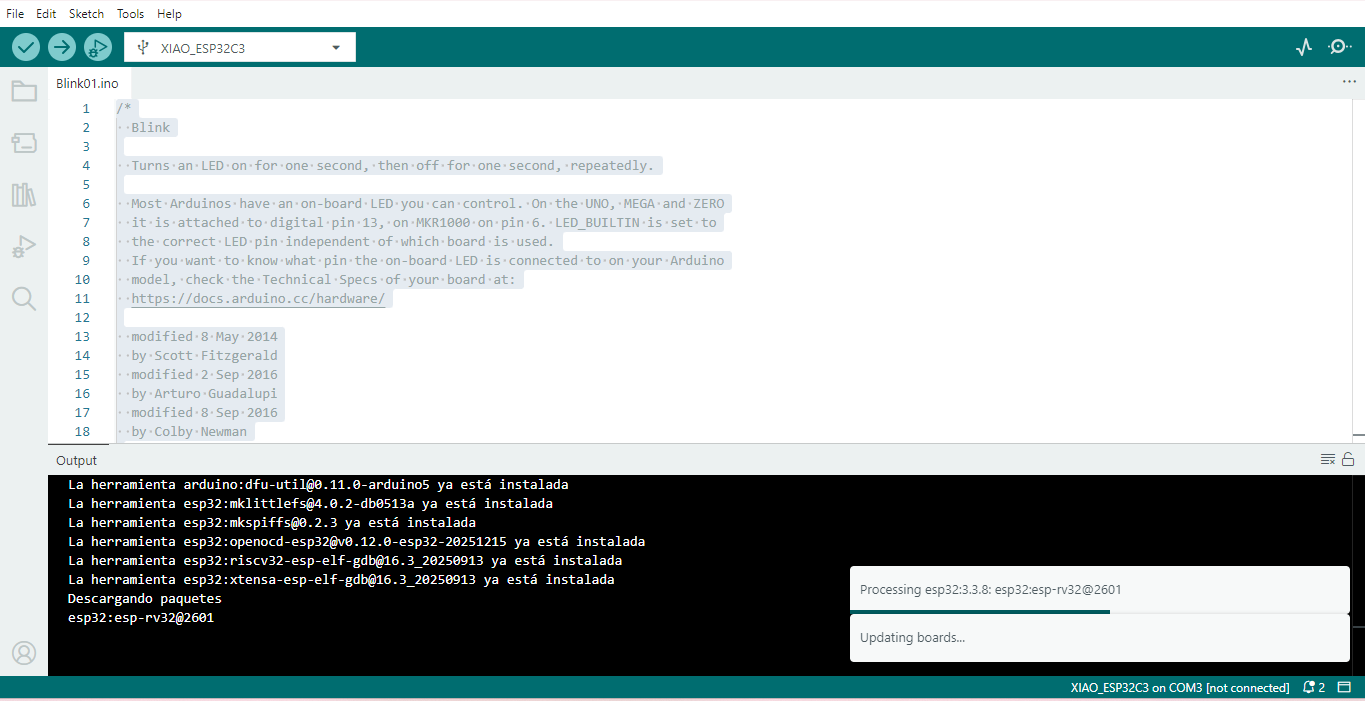Screen dimensions: 1365x701
Task: Open the Sketchbook folder sidebar icon
Action: tap(24, 91)
